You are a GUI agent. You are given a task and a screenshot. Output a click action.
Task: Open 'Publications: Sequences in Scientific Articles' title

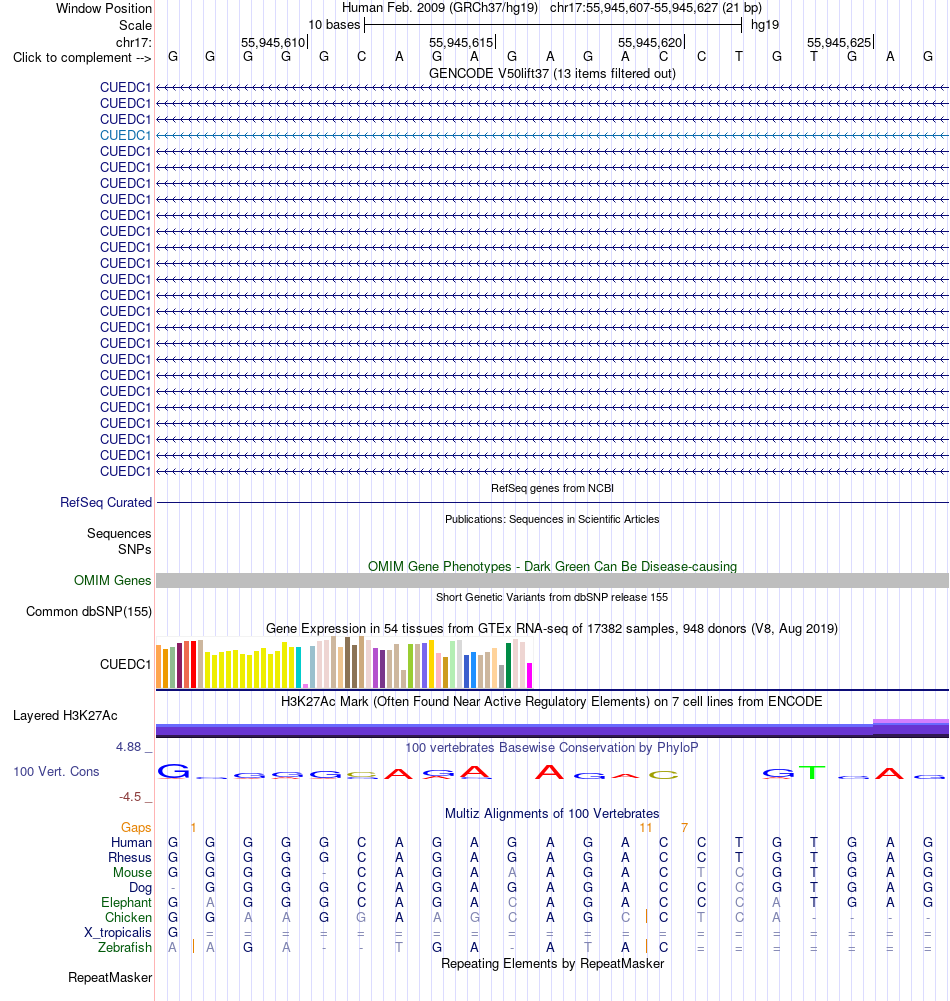[x=552, y=519]
